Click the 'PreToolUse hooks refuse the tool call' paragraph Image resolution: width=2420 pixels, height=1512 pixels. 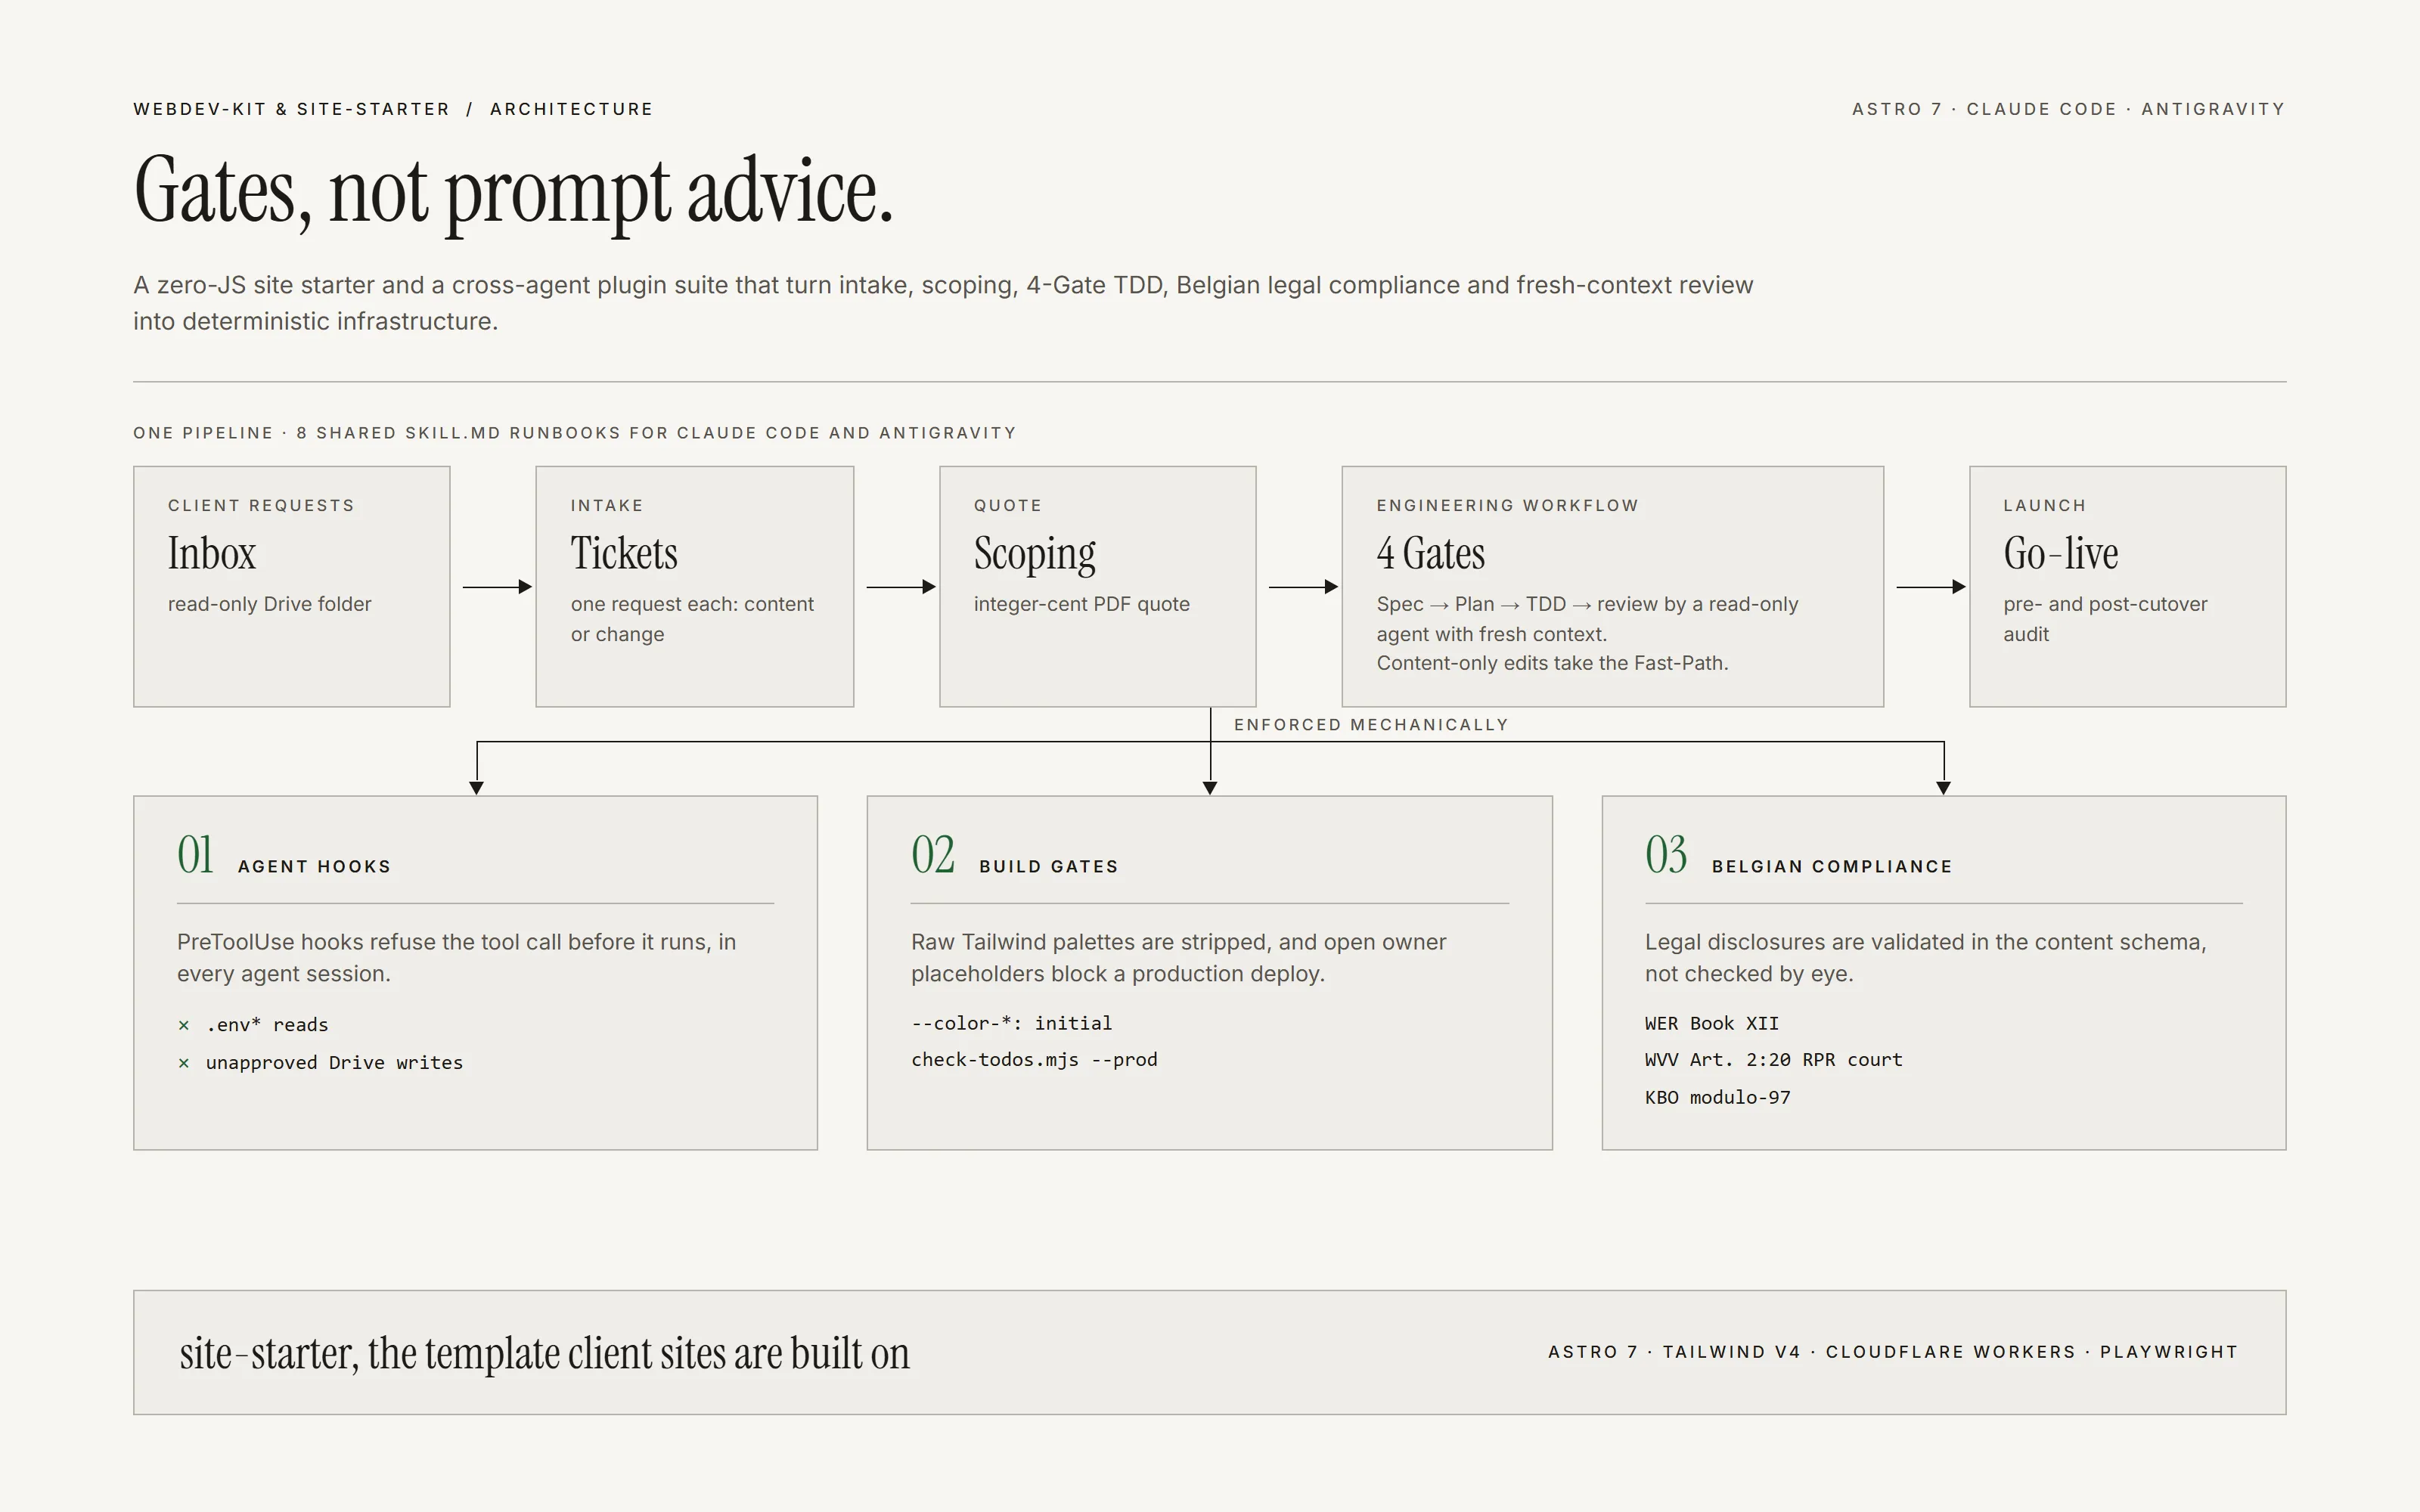point(456,958)
